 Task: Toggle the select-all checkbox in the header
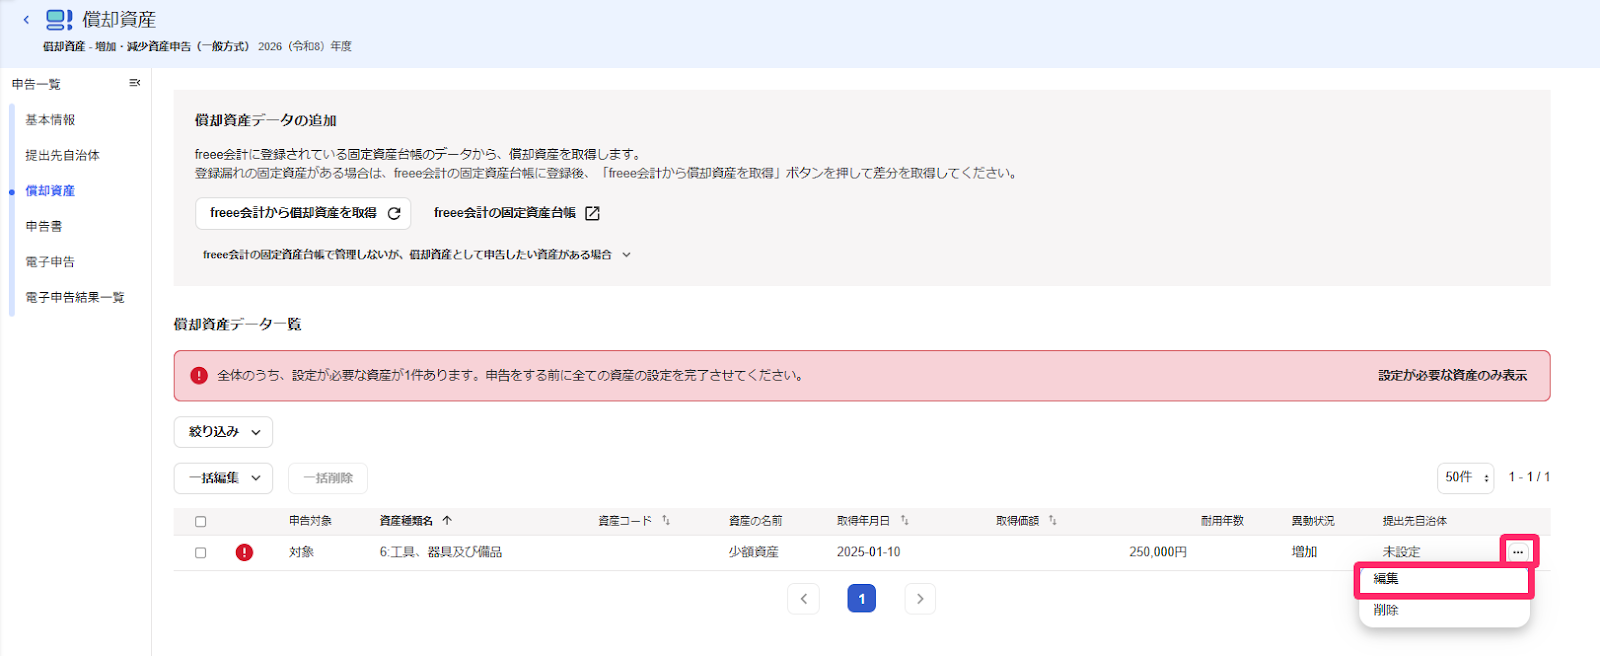pyautogui.click(x=201, y=521)
